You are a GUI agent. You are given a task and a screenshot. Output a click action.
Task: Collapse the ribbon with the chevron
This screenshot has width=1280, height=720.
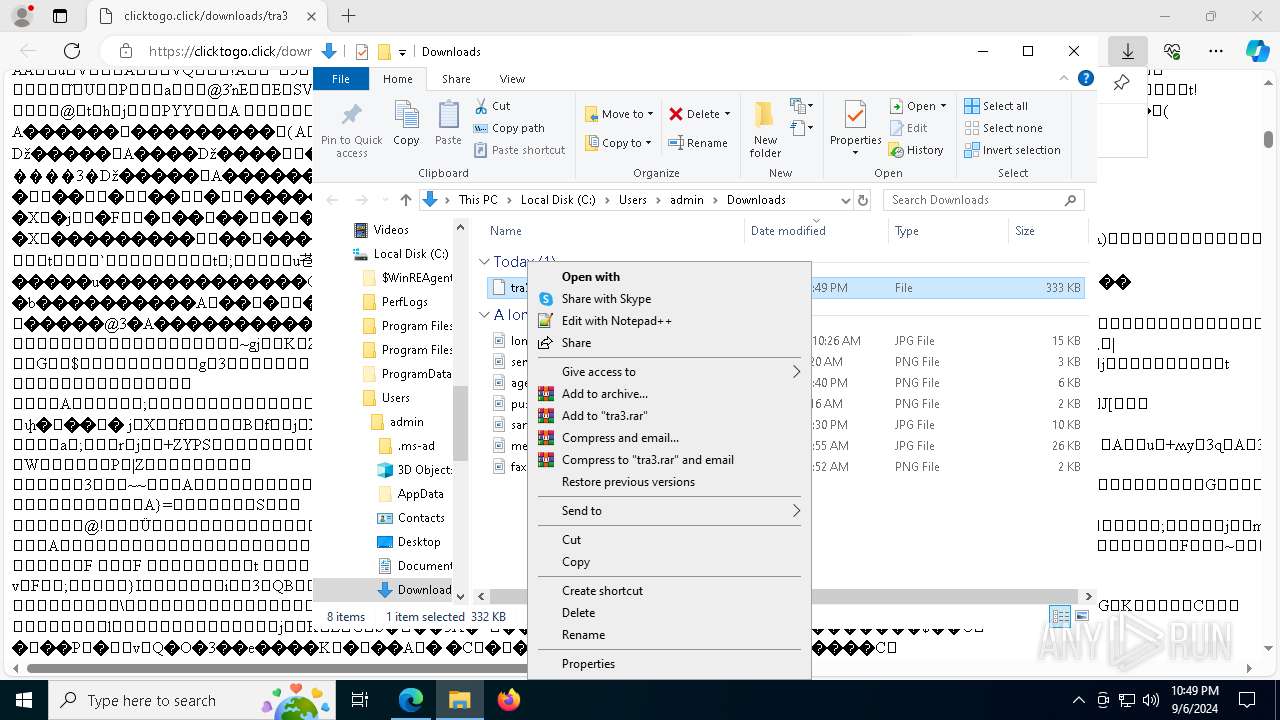[x=1064, y=79]
